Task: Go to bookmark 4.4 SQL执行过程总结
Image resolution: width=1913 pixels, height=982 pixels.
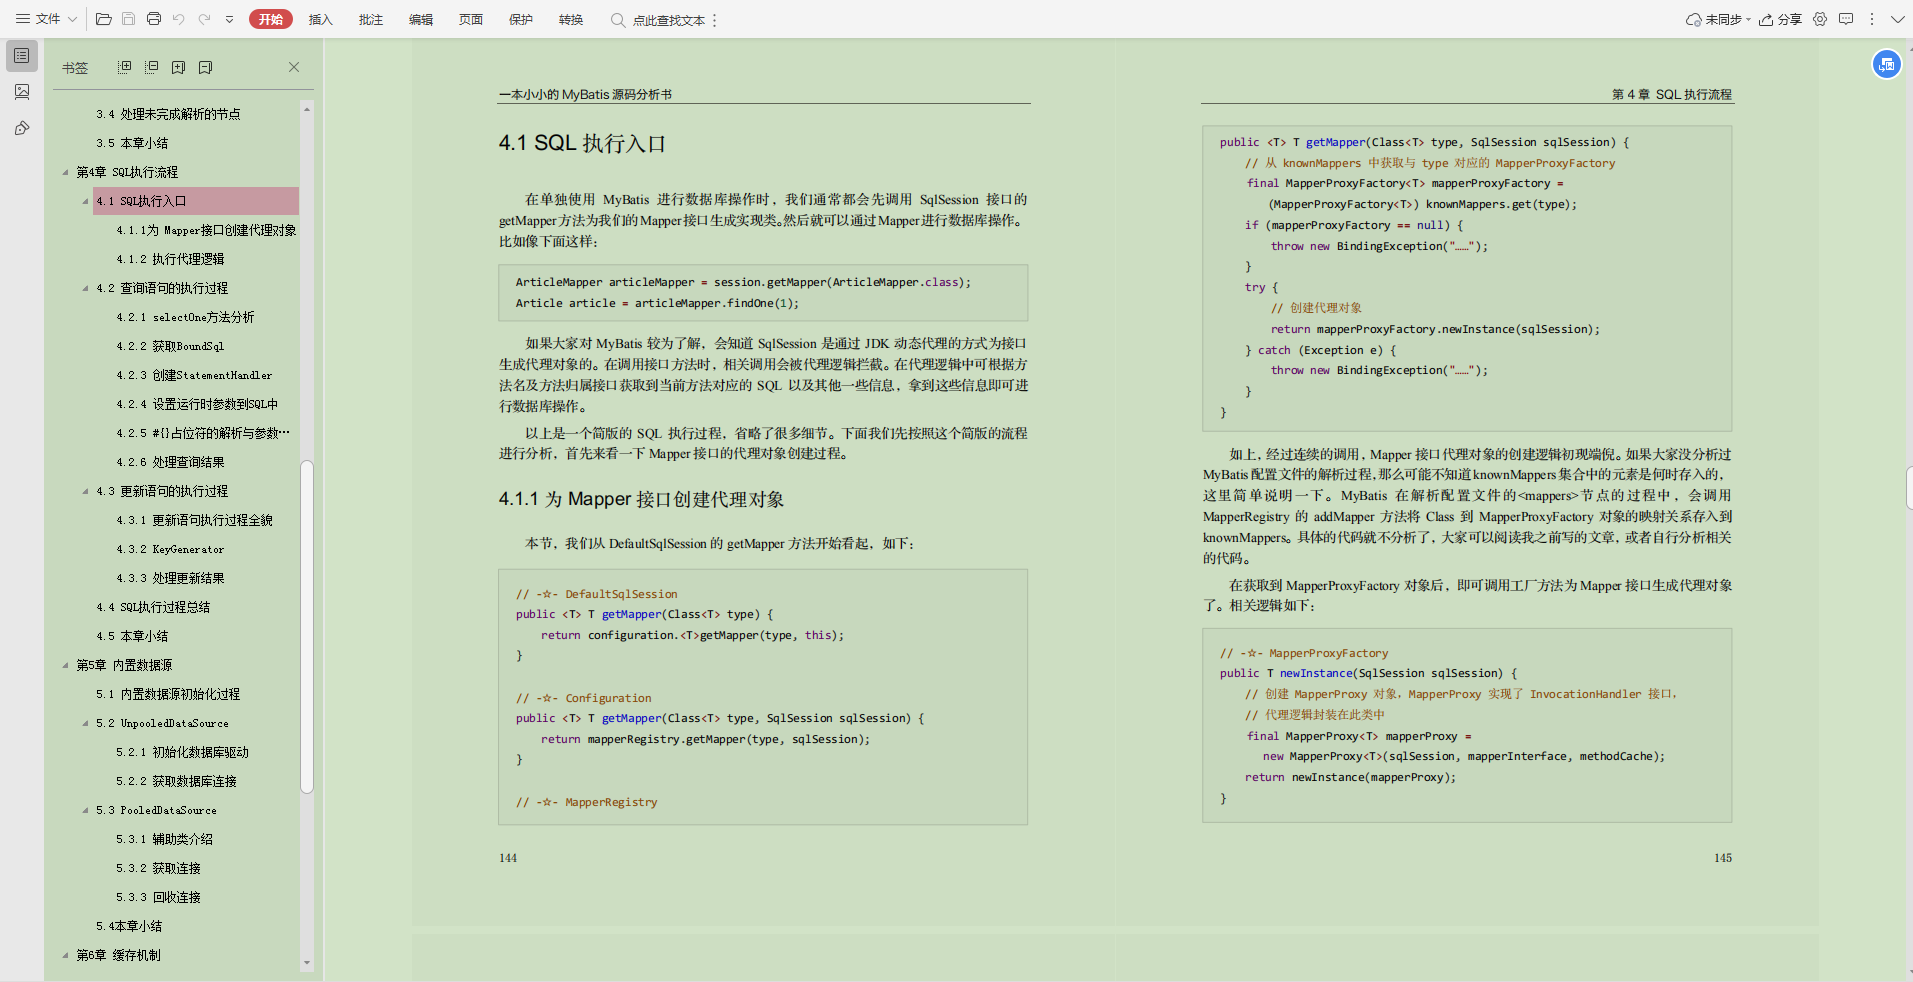Action: pyautogui.click(x=153, y=607)
